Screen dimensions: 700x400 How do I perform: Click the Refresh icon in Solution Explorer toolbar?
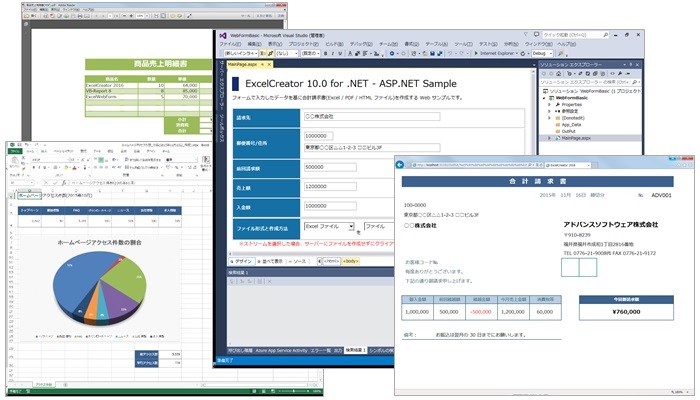(588, 73)
